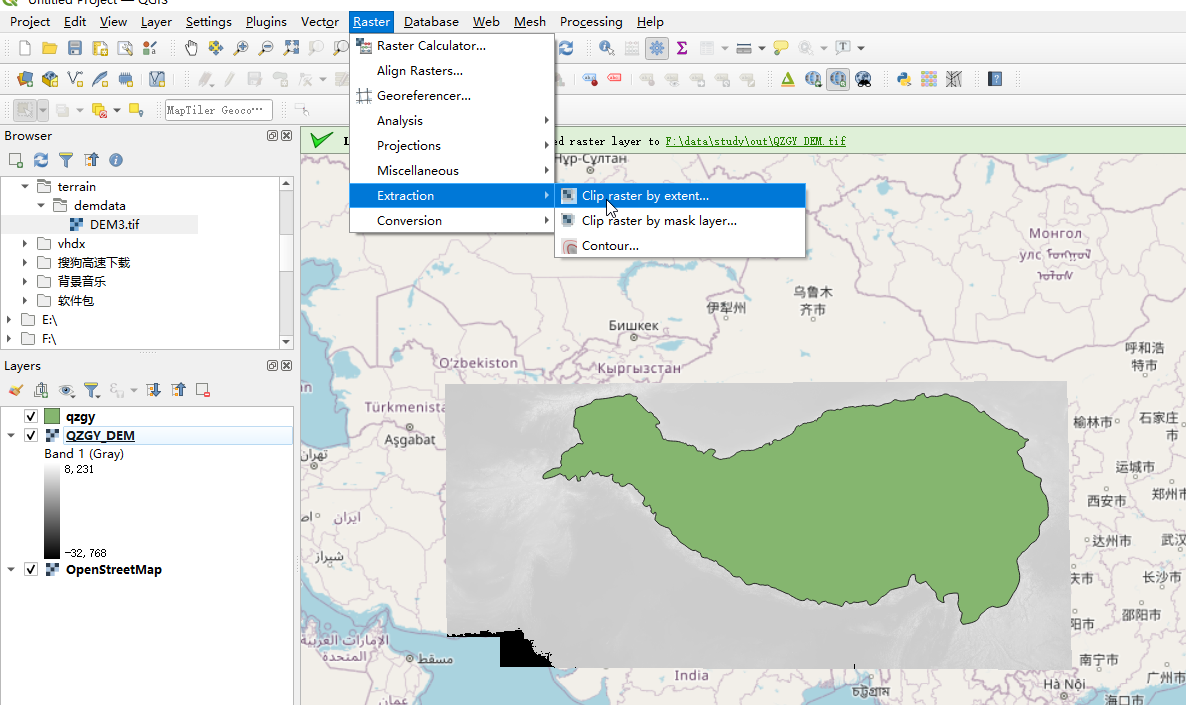Expand all layers in Layers panel

(154, 390)
